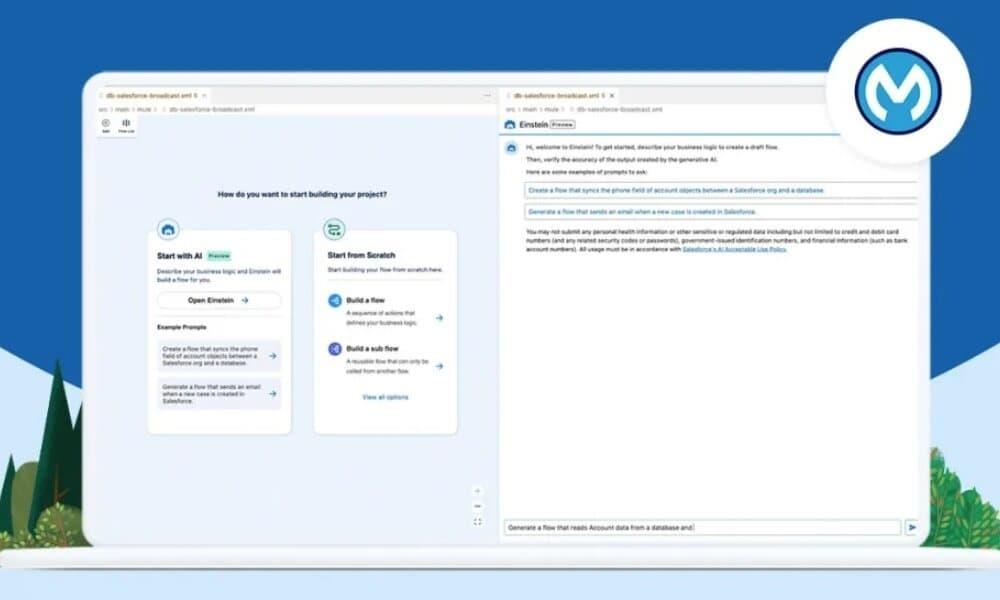This screenshot has width=1000, height=600.
Task: Click the MuleSoft logo badge
Action: (898, 91)
